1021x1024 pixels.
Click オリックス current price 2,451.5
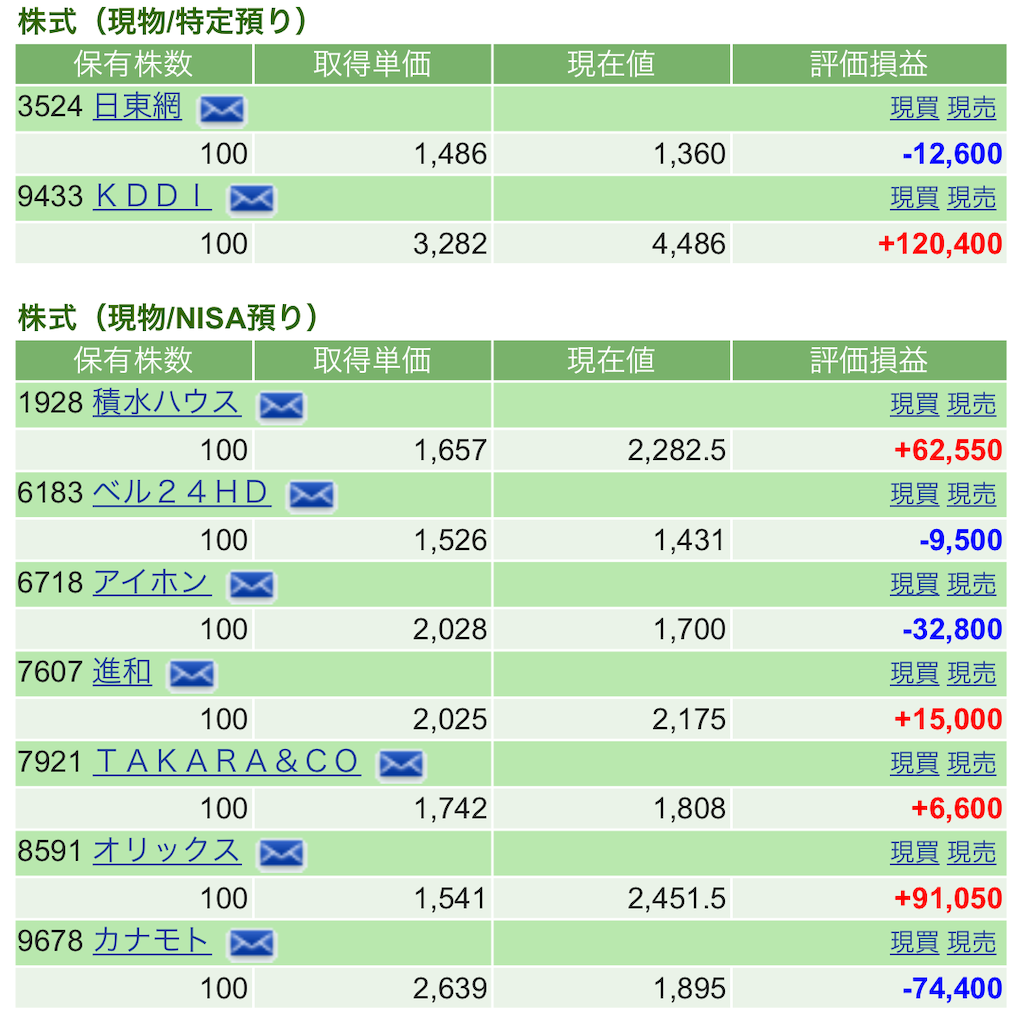[677, 899]
